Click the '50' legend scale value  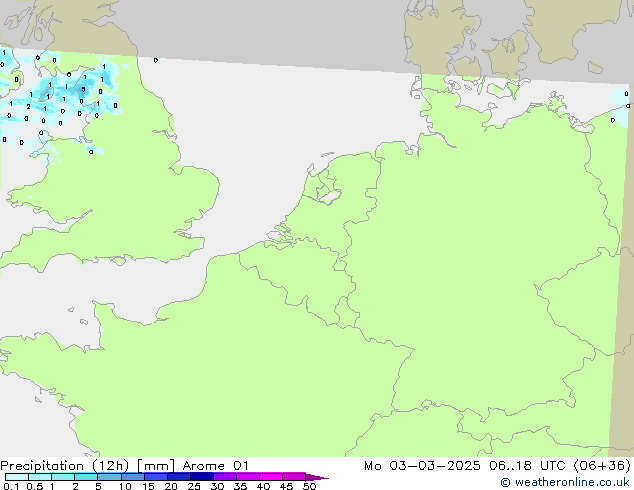309,486
